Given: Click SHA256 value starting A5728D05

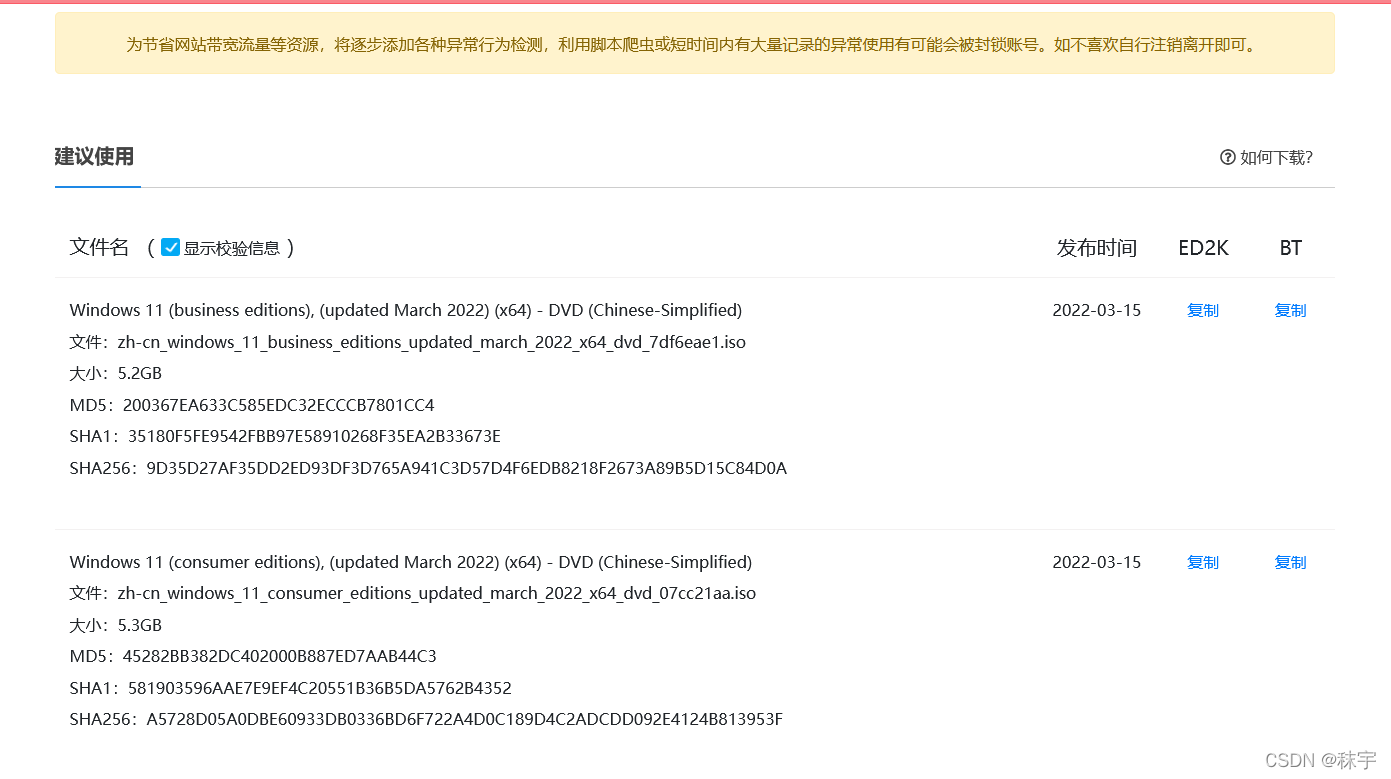Looking at the screenshot, I should pos(465,719).
